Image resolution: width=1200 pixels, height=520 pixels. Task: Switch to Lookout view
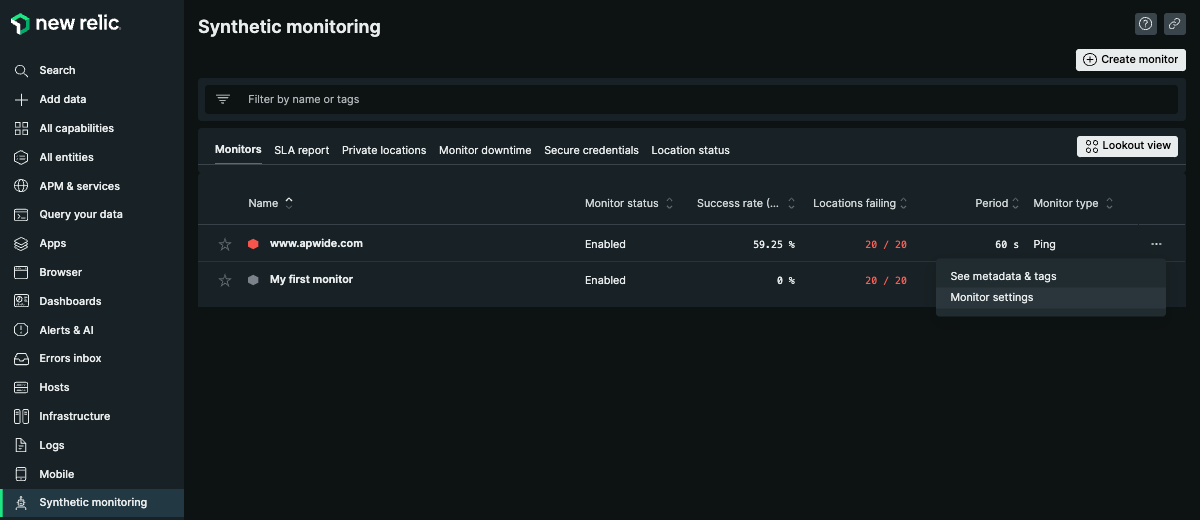(1127, 146)
